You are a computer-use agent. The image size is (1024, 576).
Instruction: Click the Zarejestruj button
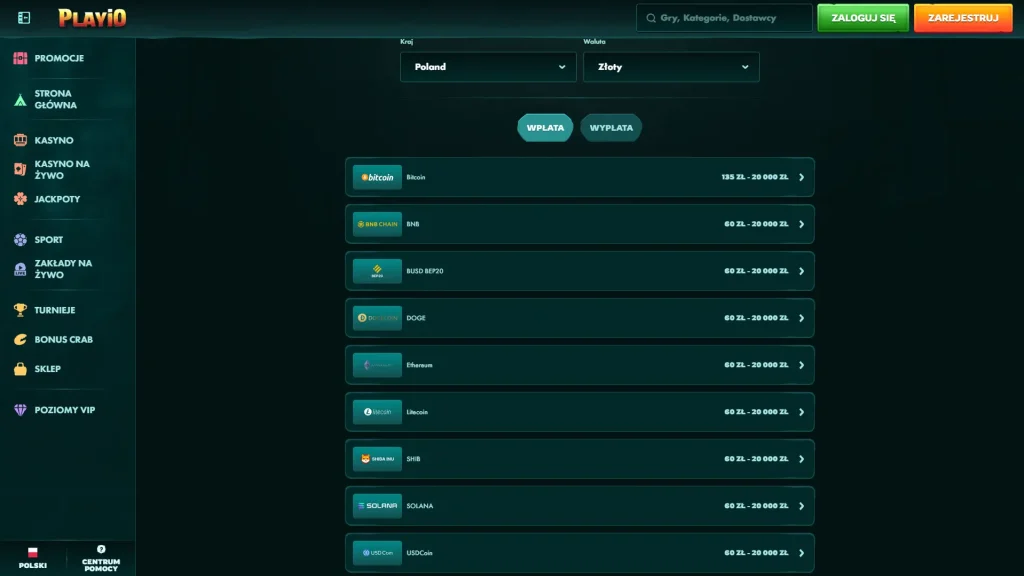tap(963, 18)
